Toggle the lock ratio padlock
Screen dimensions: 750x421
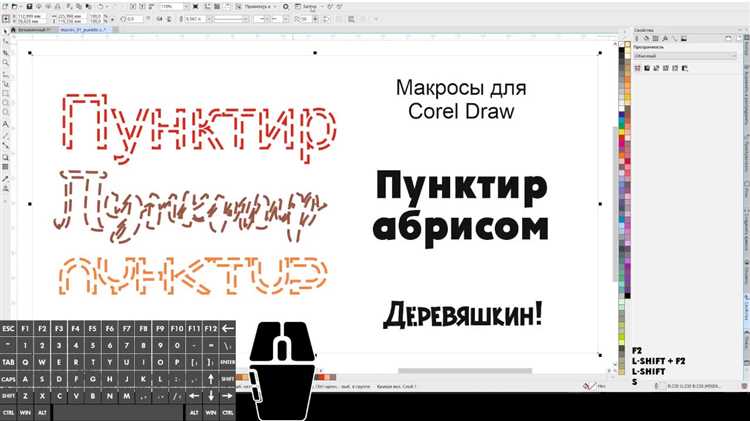pos(112,19)
